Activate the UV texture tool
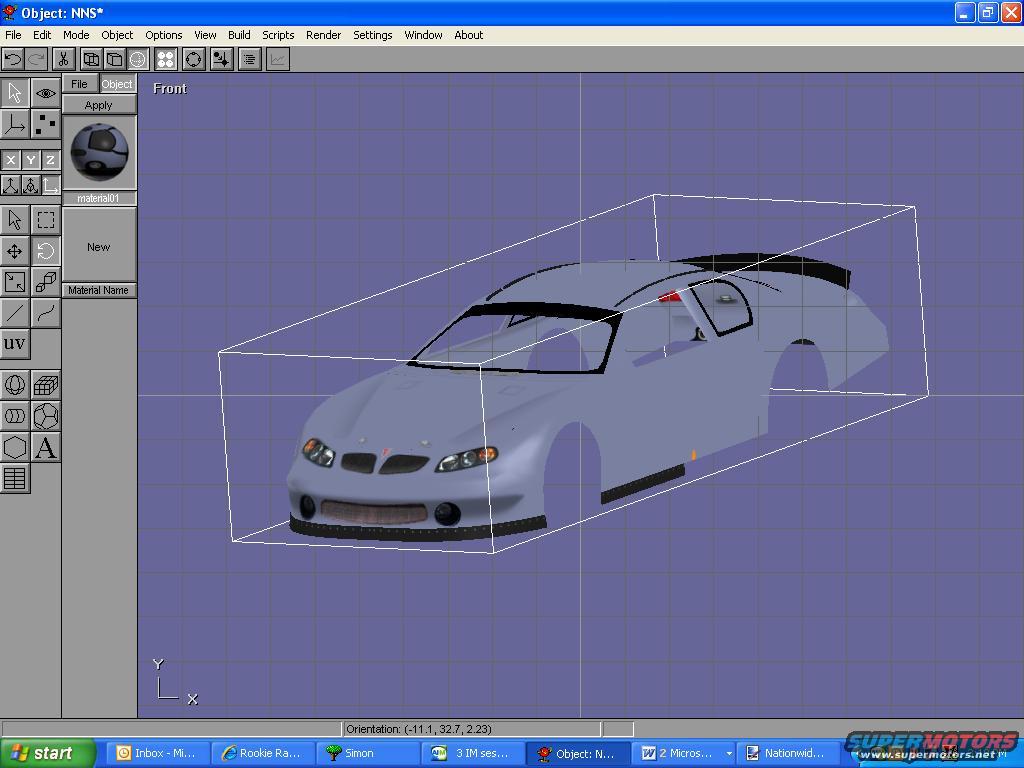This screenshot has height=768, width=1024. pyautogui.click(x=15, y=344)
